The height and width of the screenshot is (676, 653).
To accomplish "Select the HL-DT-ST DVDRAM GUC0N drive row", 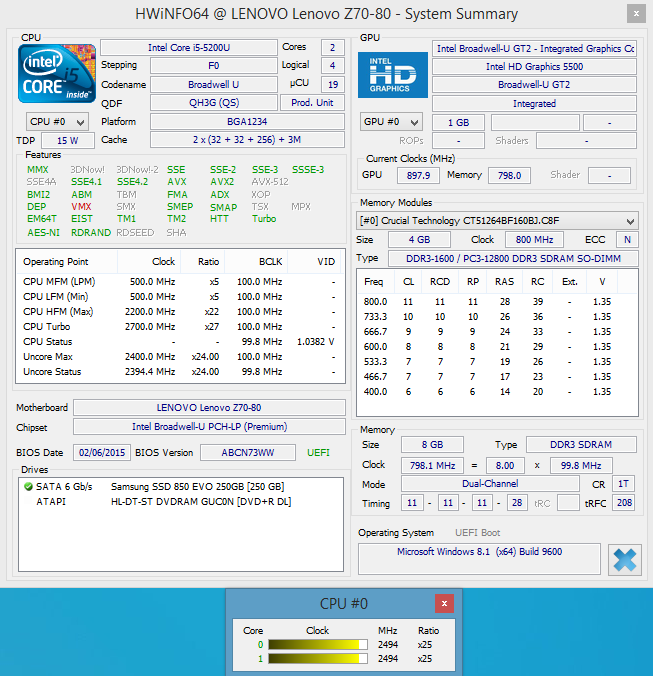I will coord(181,502).
